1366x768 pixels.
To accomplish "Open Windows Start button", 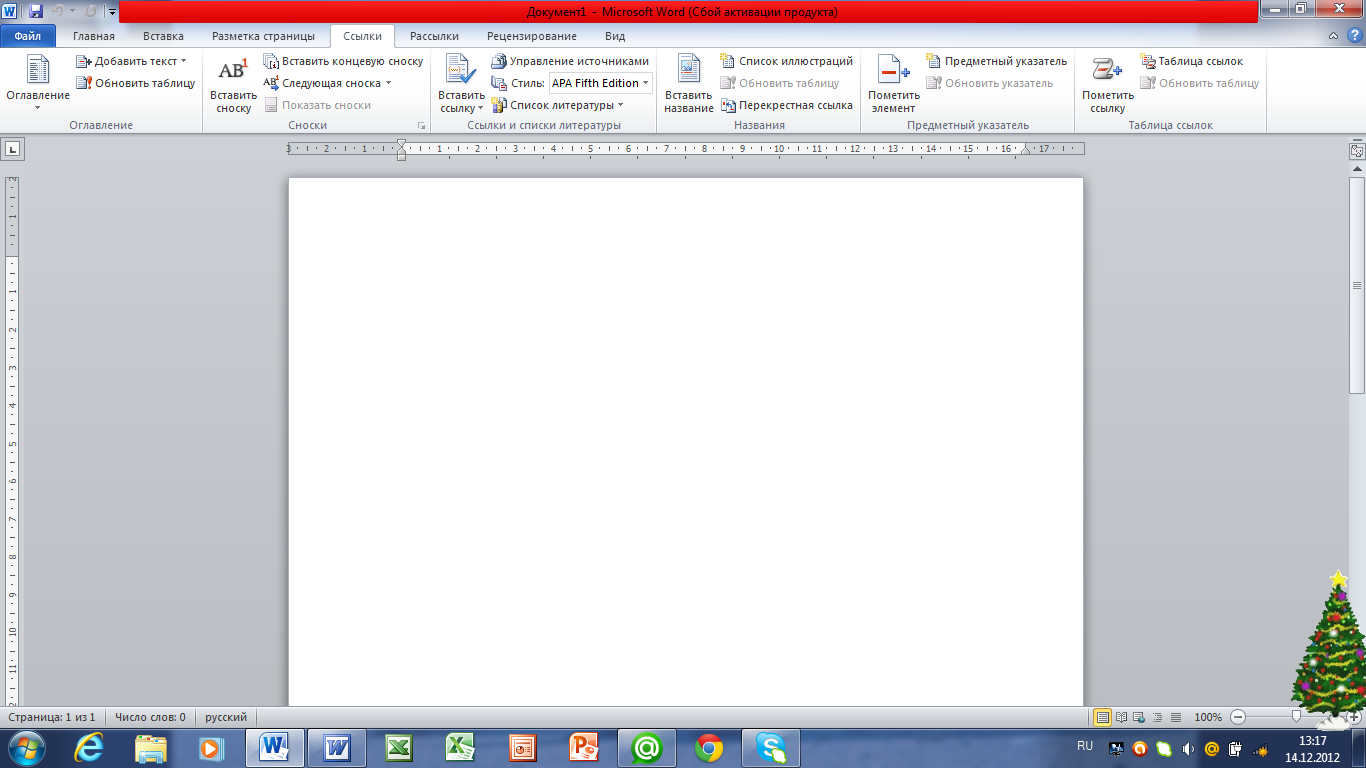I will click(x=27, y=747).
